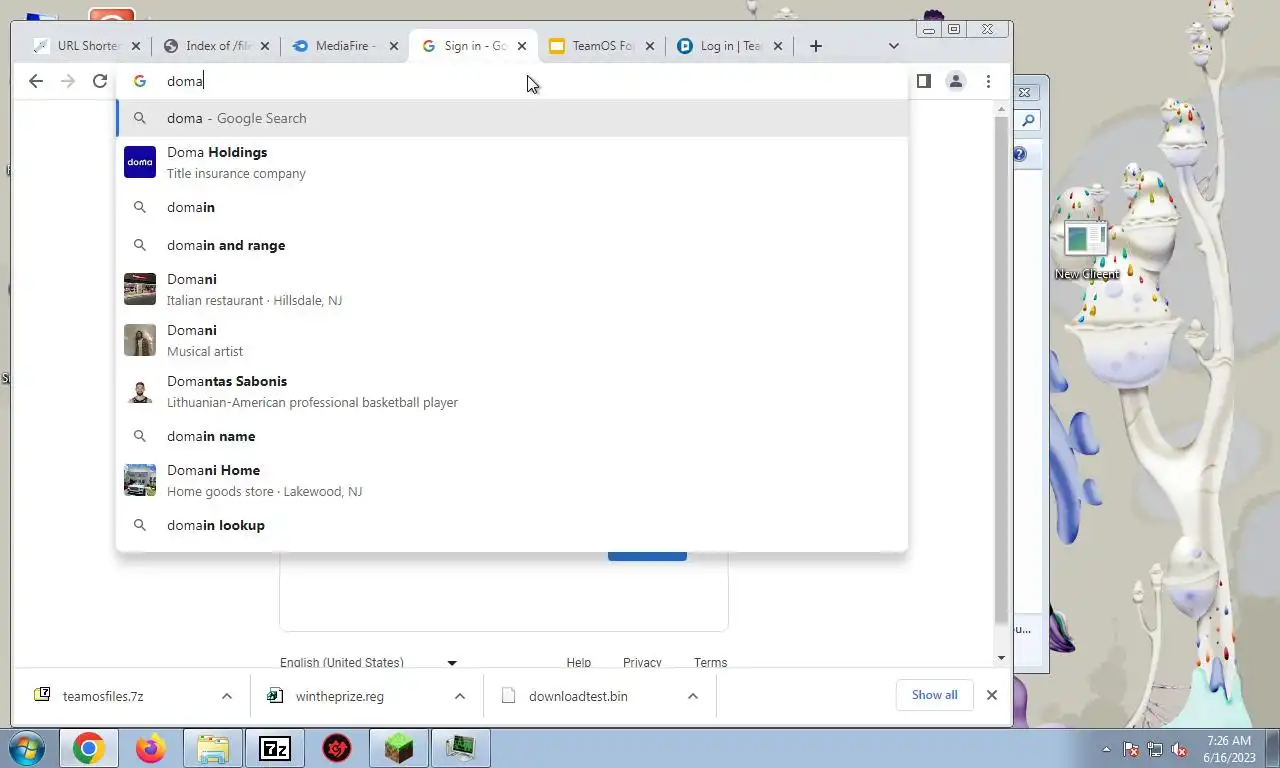Select Domani Musical artist suggestion
The width and height of the screenshot is (1280, 768).
coord(512,340)
